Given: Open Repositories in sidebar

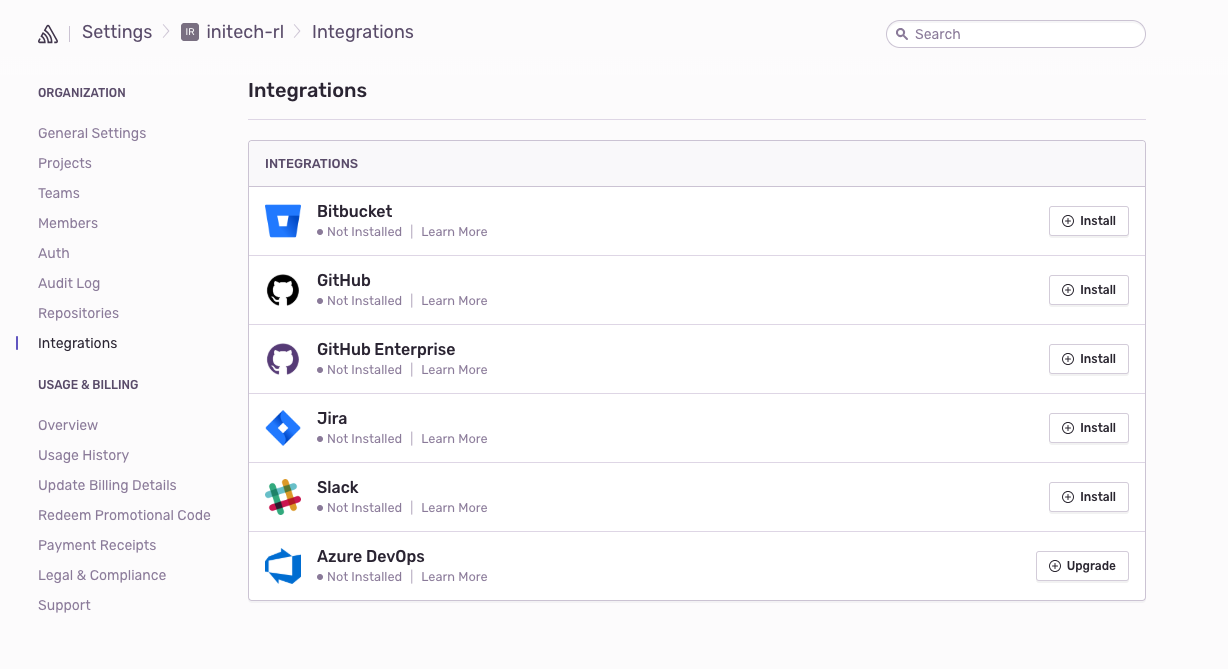Looking at the screenshot, I should click(78, 313).
